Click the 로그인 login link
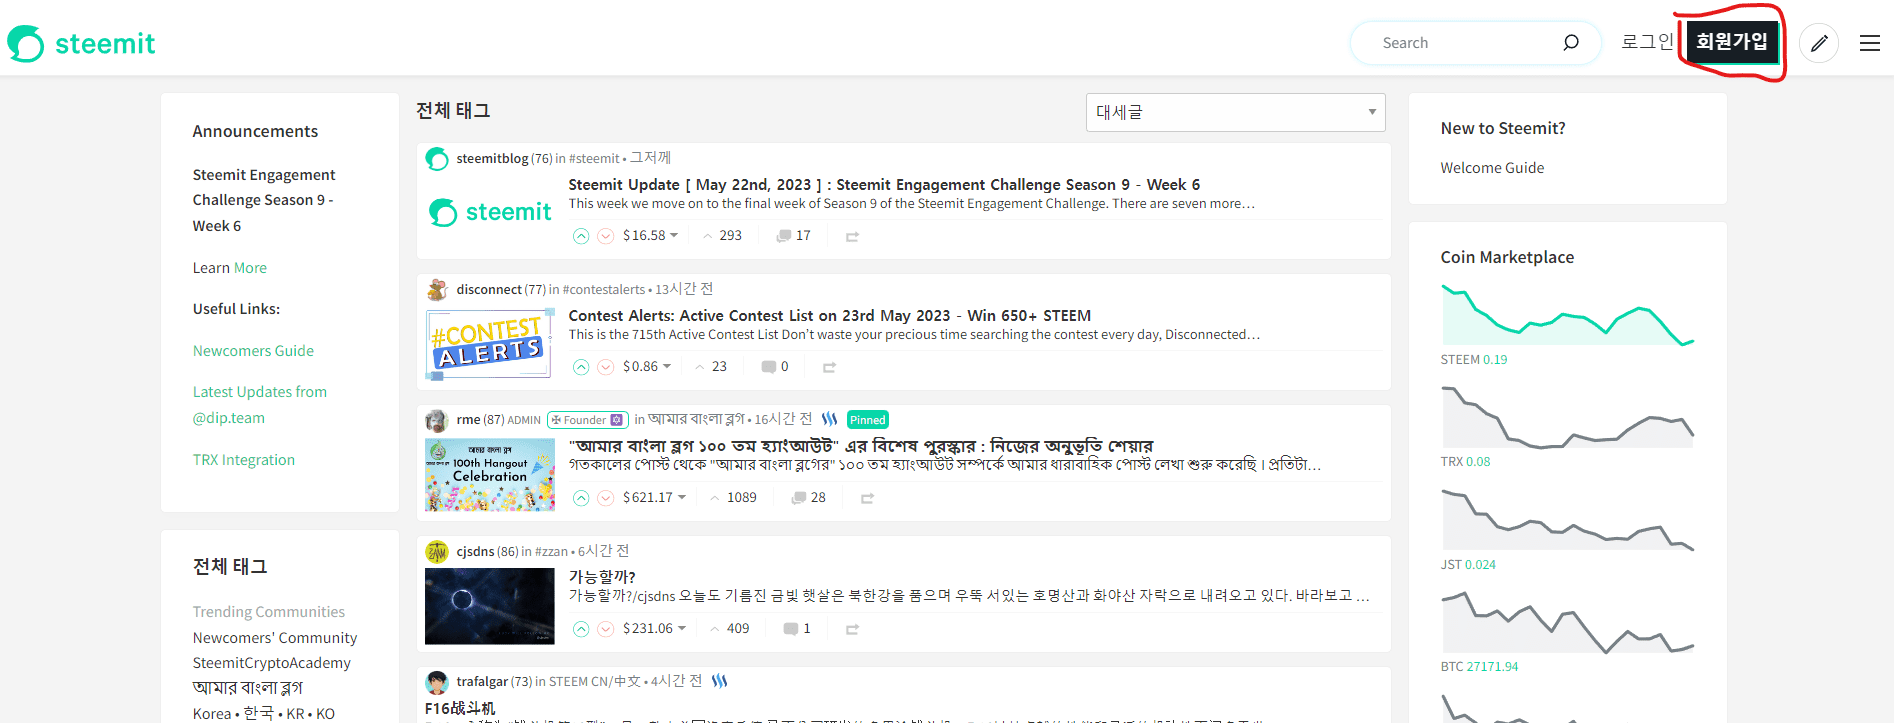 (1647, 42)
